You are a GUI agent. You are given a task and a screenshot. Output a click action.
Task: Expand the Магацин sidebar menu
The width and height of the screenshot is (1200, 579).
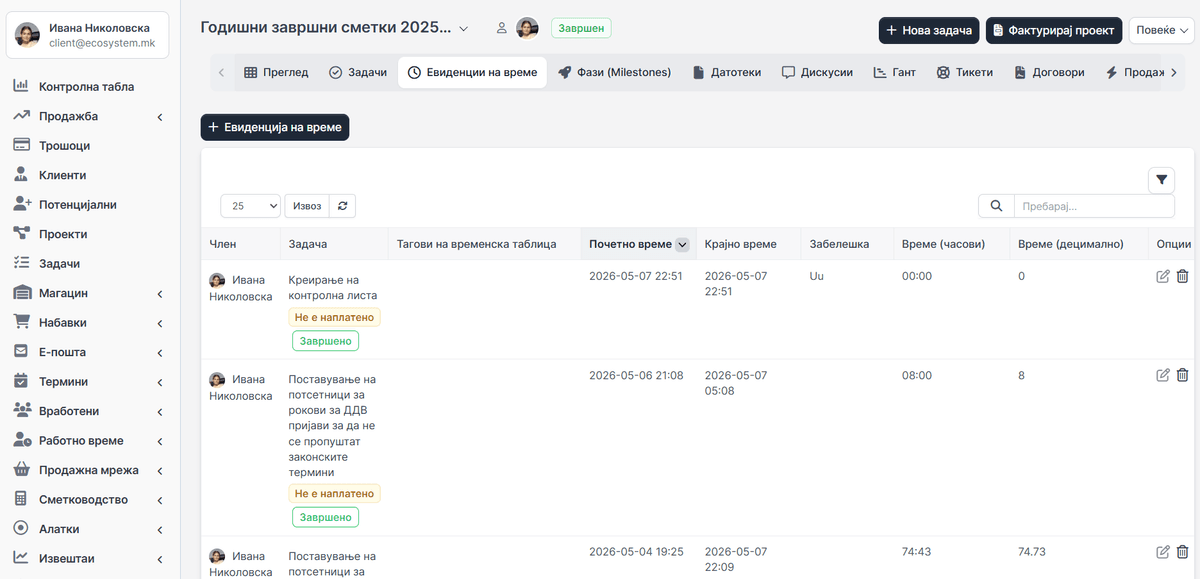coord(90,293)
